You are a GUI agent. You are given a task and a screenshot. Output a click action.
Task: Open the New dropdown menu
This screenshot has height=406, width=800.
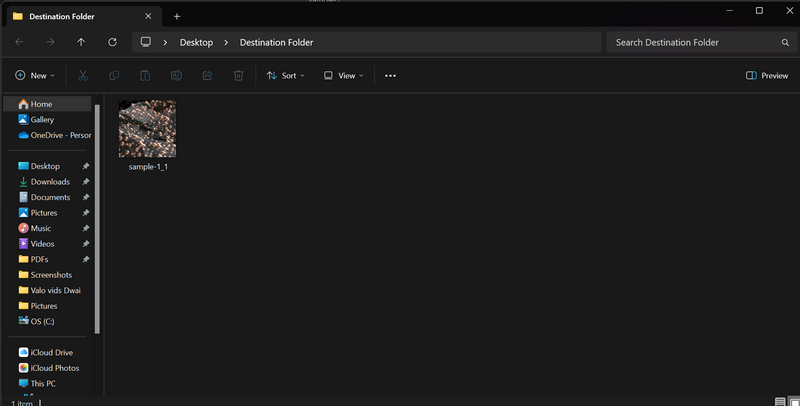pos(35,75)
